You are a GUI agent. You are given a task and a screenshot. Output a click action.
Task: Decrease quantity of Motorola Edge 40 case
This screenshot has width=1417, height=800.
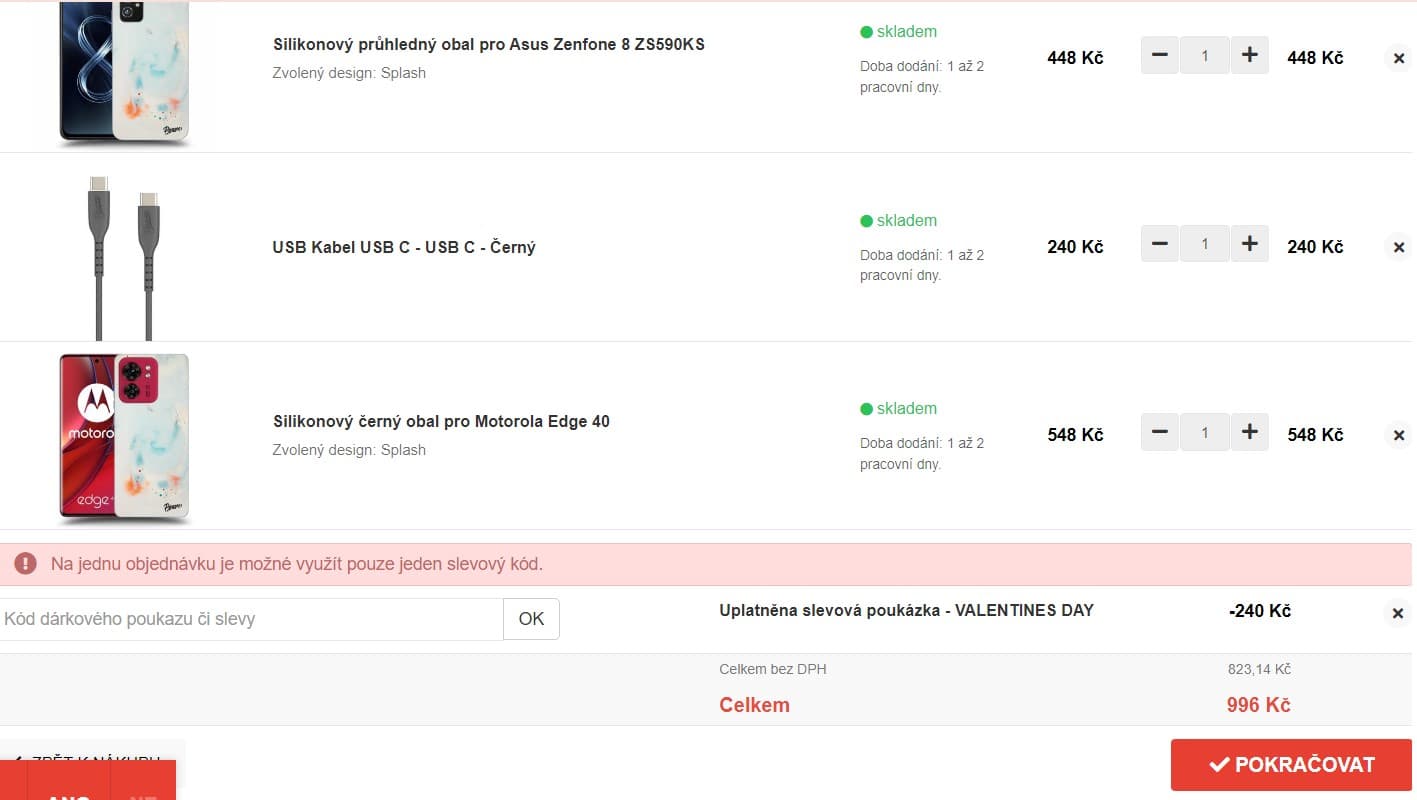(1159, 432)
